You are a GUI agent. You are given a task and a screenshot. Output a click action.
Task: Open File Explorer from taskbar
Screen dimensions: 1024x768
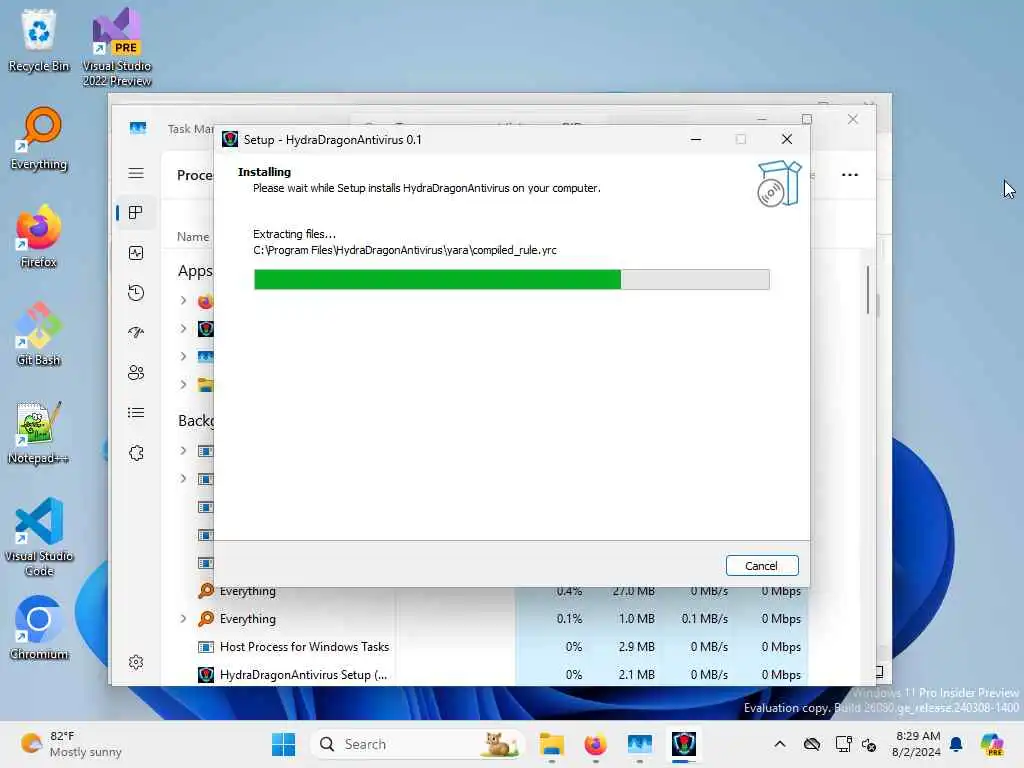[552, 744]
